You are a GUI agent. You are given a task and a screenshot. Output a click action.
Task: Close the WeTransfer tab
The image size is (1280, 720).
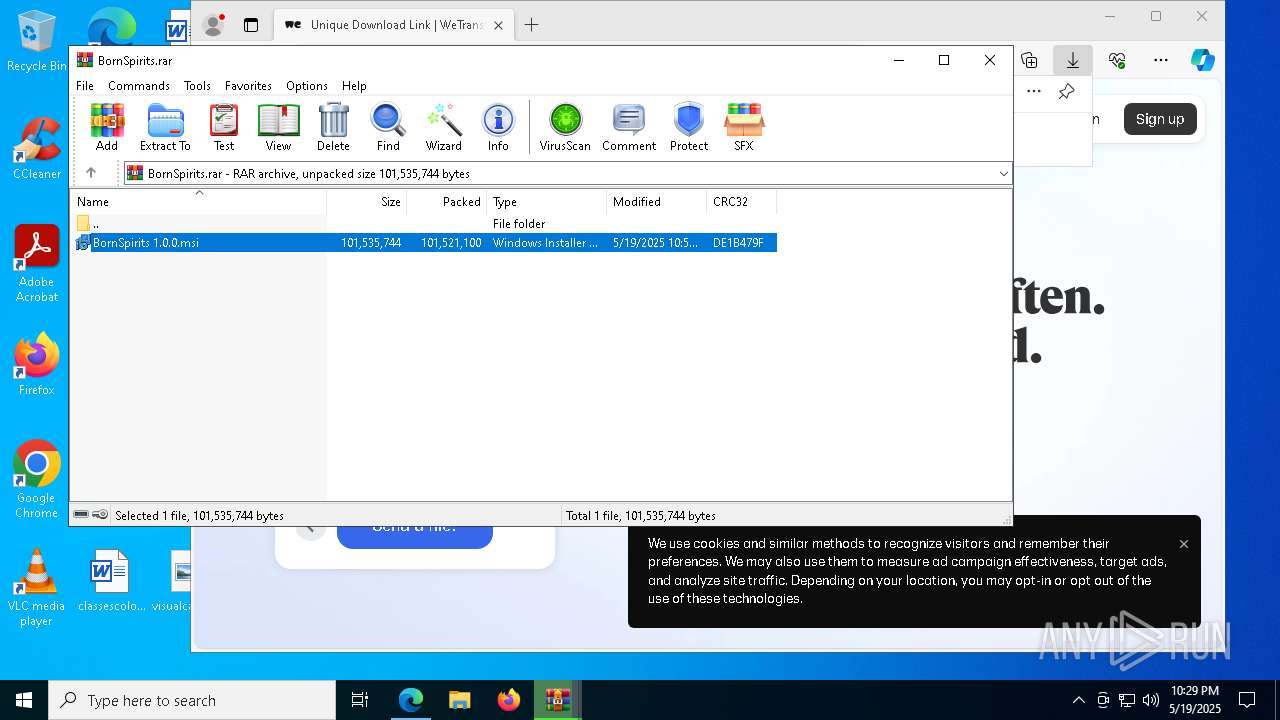tap(498, 25)
